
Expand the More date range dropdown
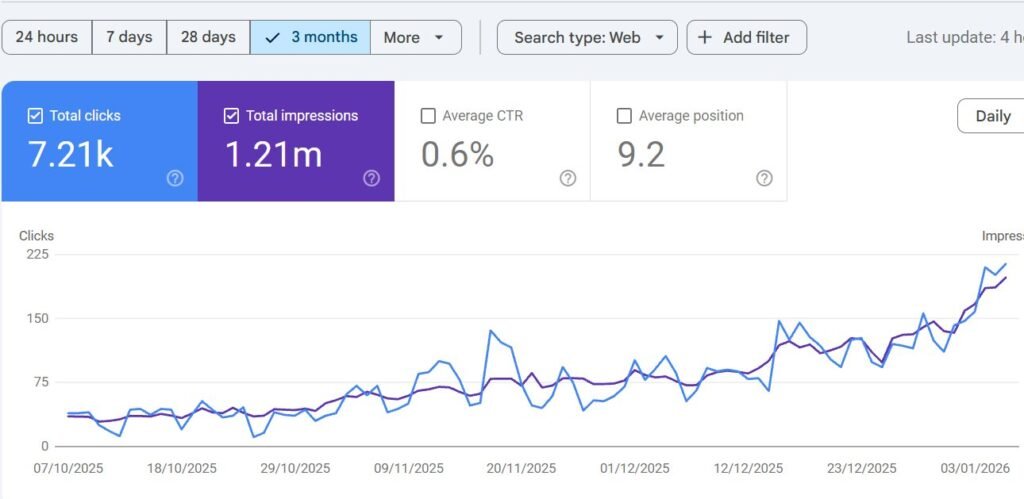(x=416, y=37)
